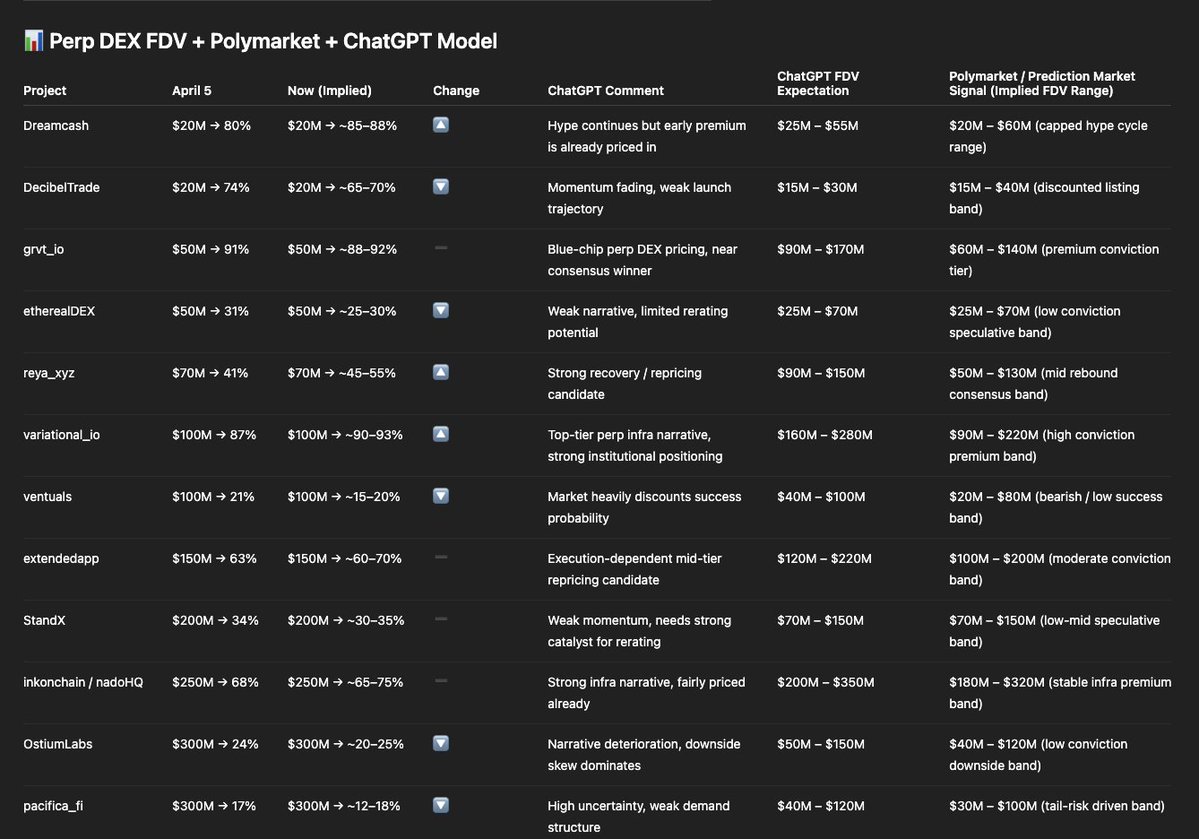Select the 'etherealDEX' project name
Viewport: 1199px width, 839px height.
59,311
